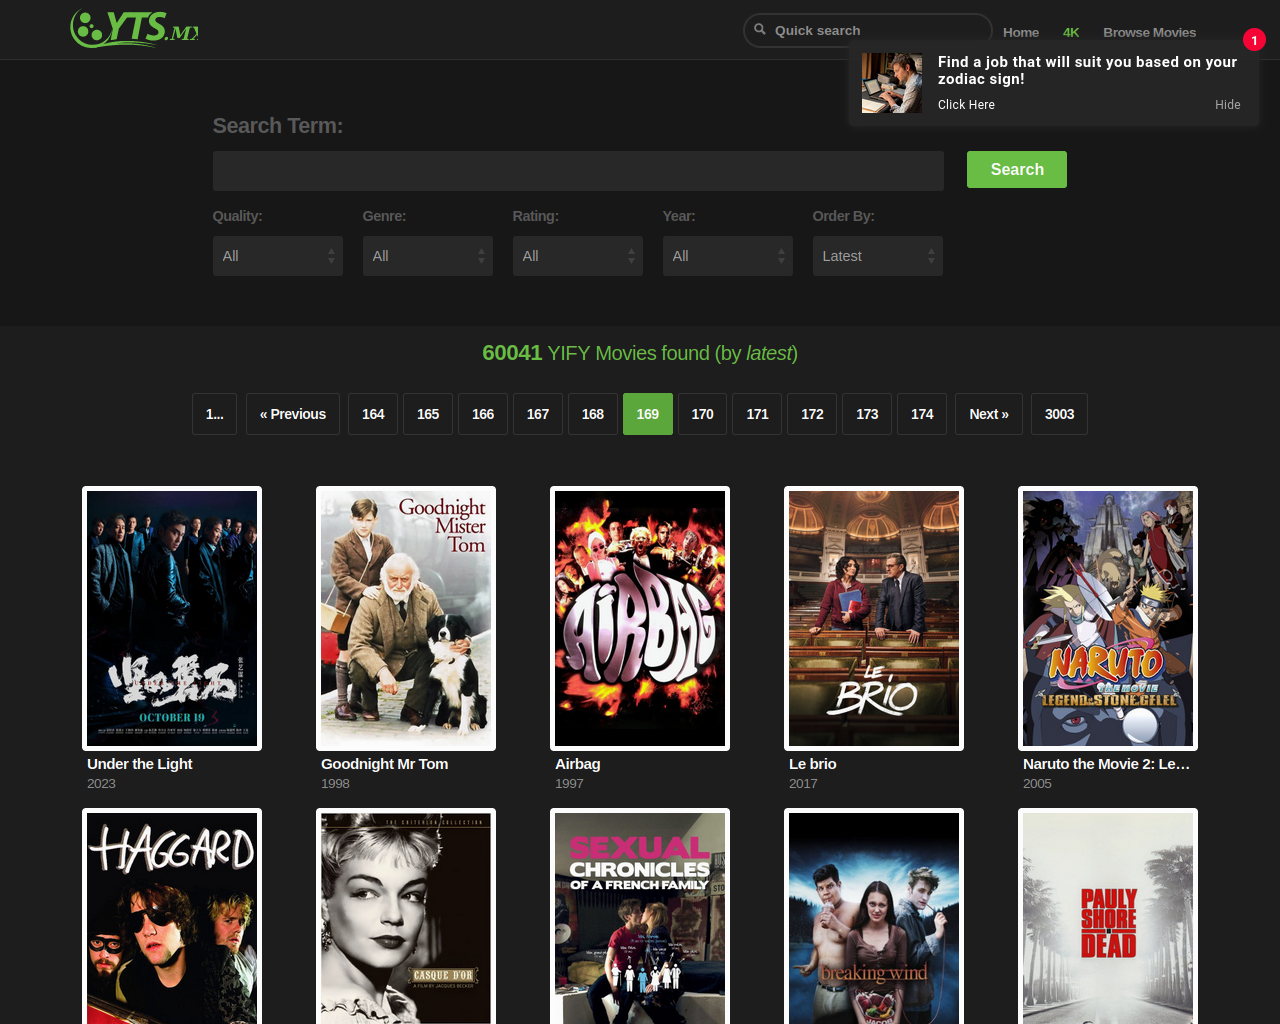Go to page 174

923,414
